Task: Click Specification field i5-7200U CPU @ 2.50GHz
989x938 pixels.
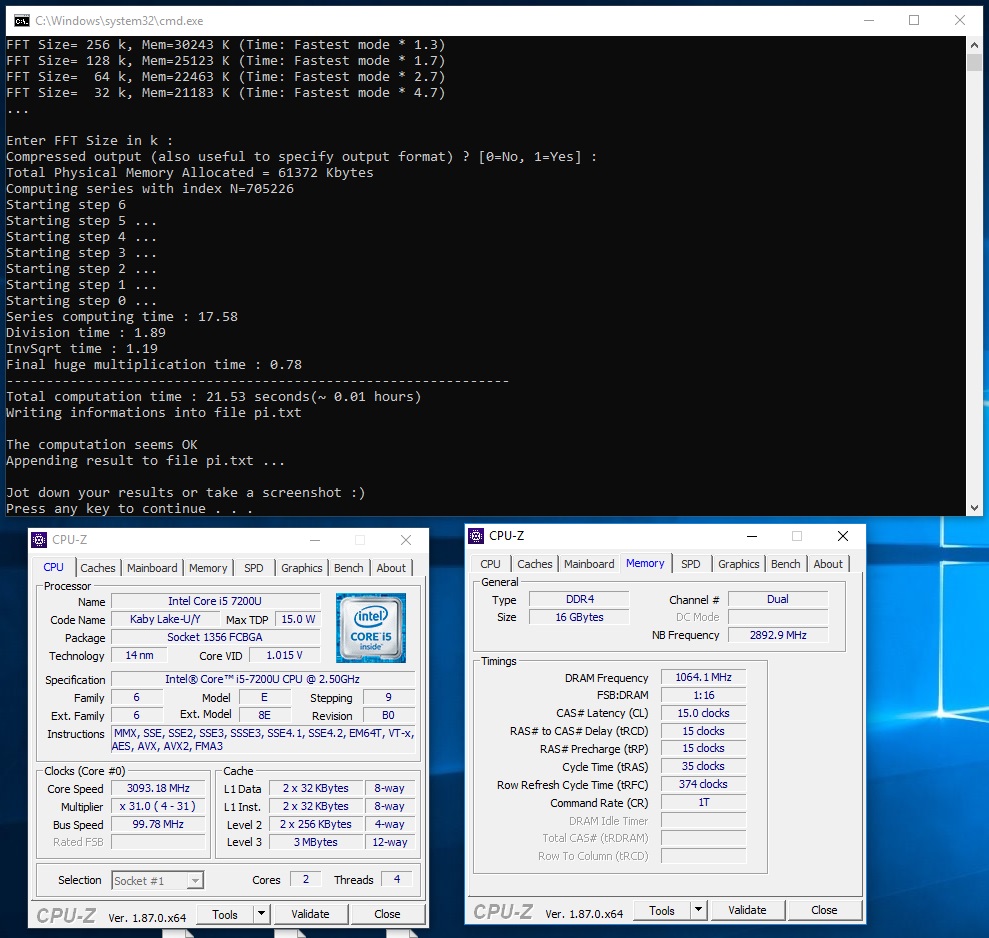Action: point(263,679)
